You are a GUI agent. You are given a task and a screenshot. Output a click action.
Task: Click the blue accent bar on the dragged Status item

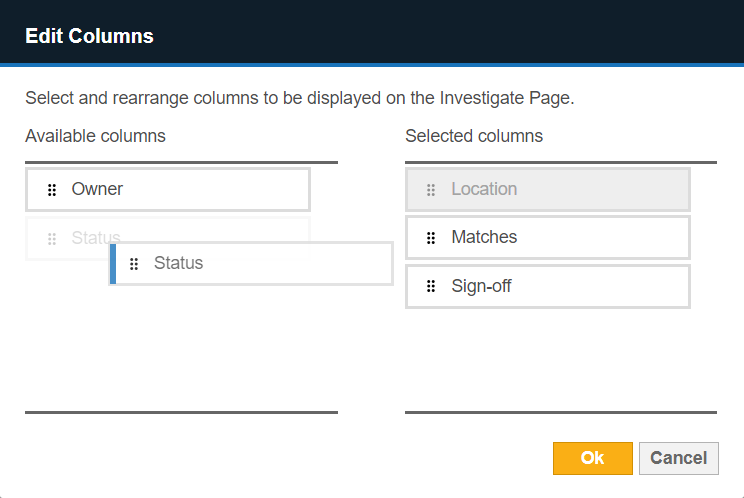coord(113,264)
